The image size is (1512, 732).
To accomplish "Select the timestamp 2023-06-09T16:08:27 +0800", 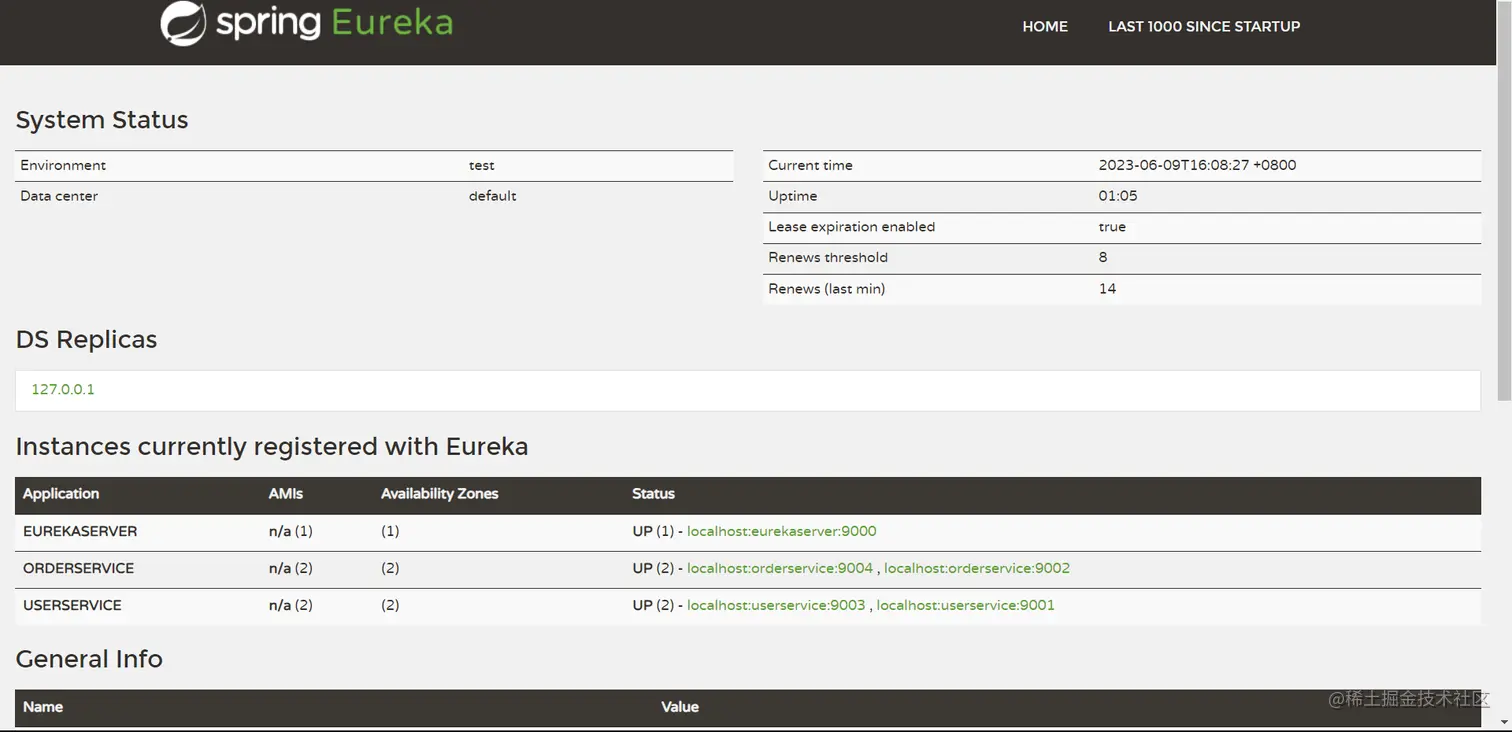I will pyautogui.click(x=1198, y=165).
